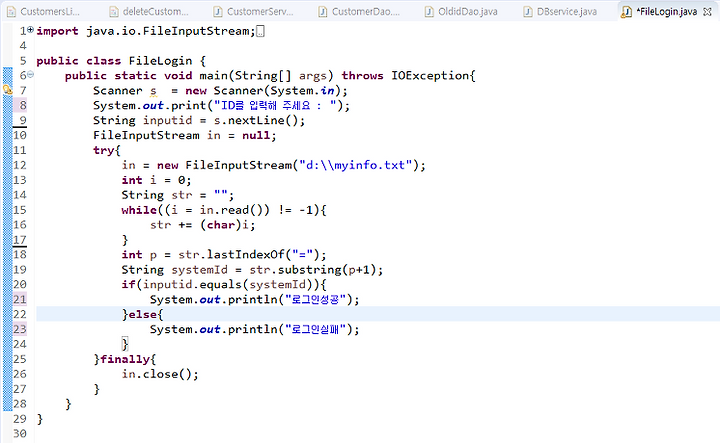720x443 pixels.
Task: Switch to the CustomersLi... editor tab
Action: tap(44, 11)
